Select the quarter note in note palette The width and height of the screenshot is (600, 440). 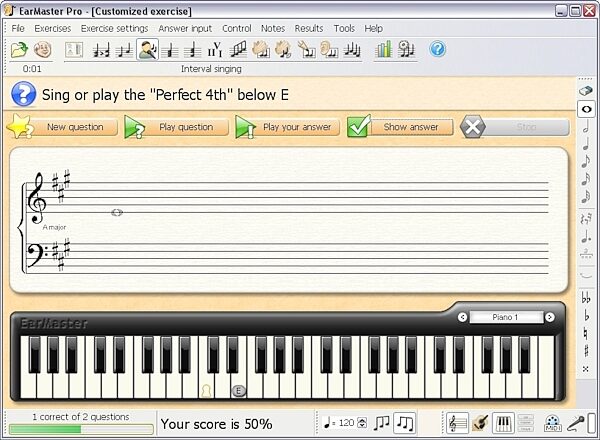(586, 144)
